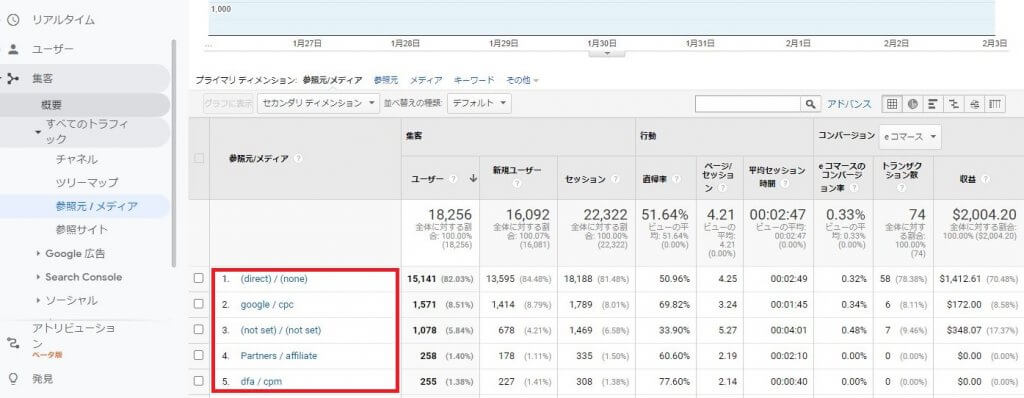Open 概要 in the sidebar
Viewport: 1024px width, 398px height.
click(52, 105)
